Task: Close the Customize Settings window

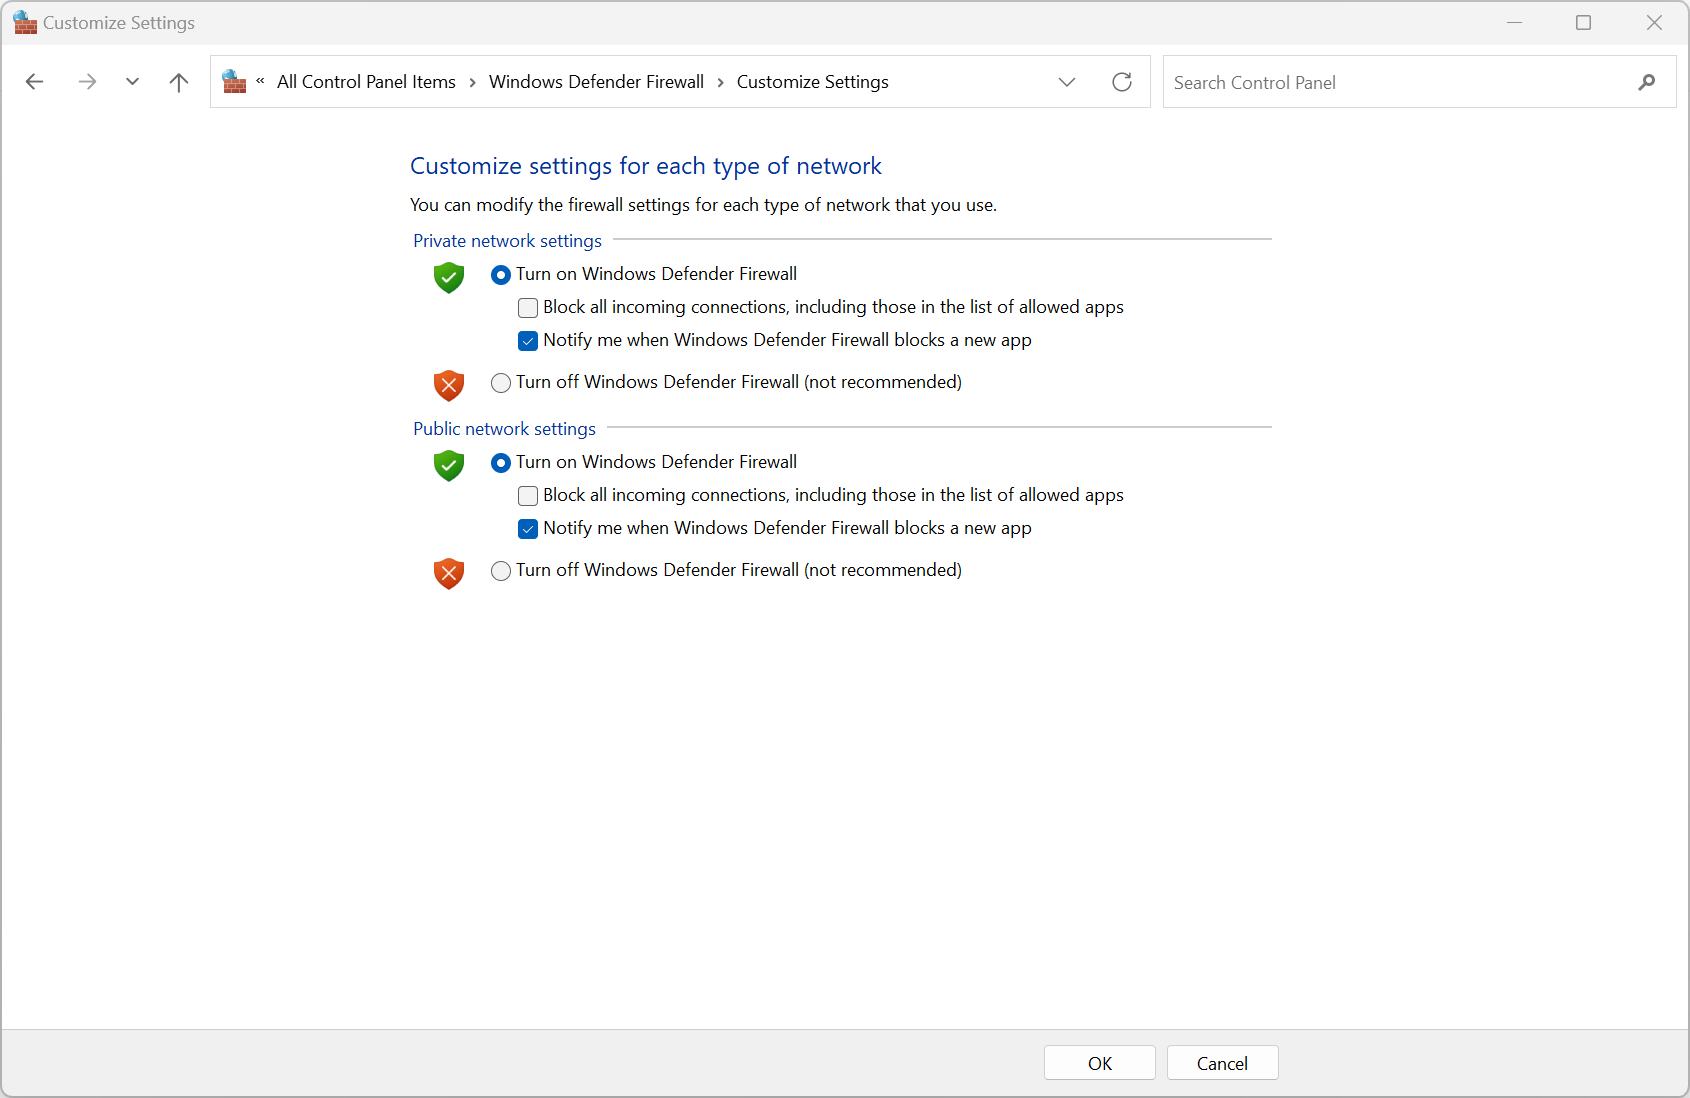Action: click(1654, 22)
